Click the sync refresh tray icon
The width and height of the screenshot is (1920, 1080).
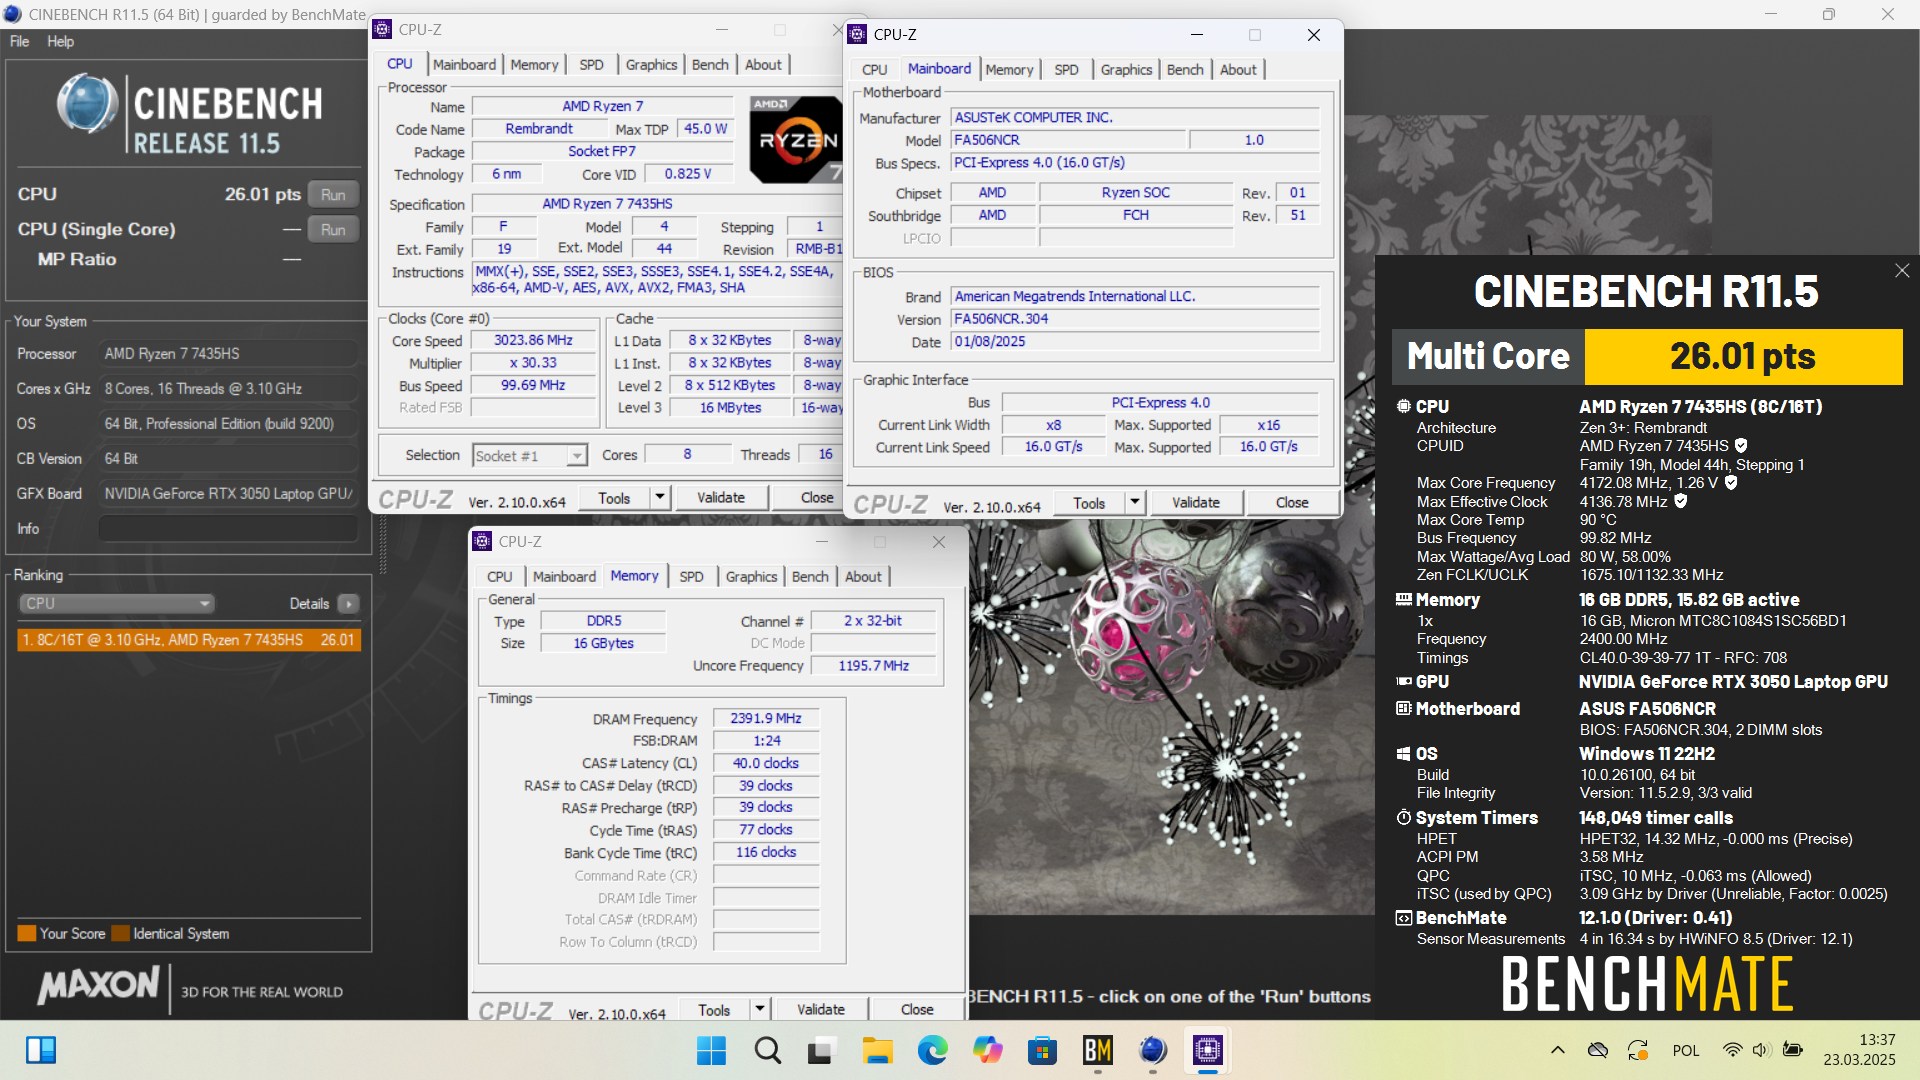point(1637,1050)
